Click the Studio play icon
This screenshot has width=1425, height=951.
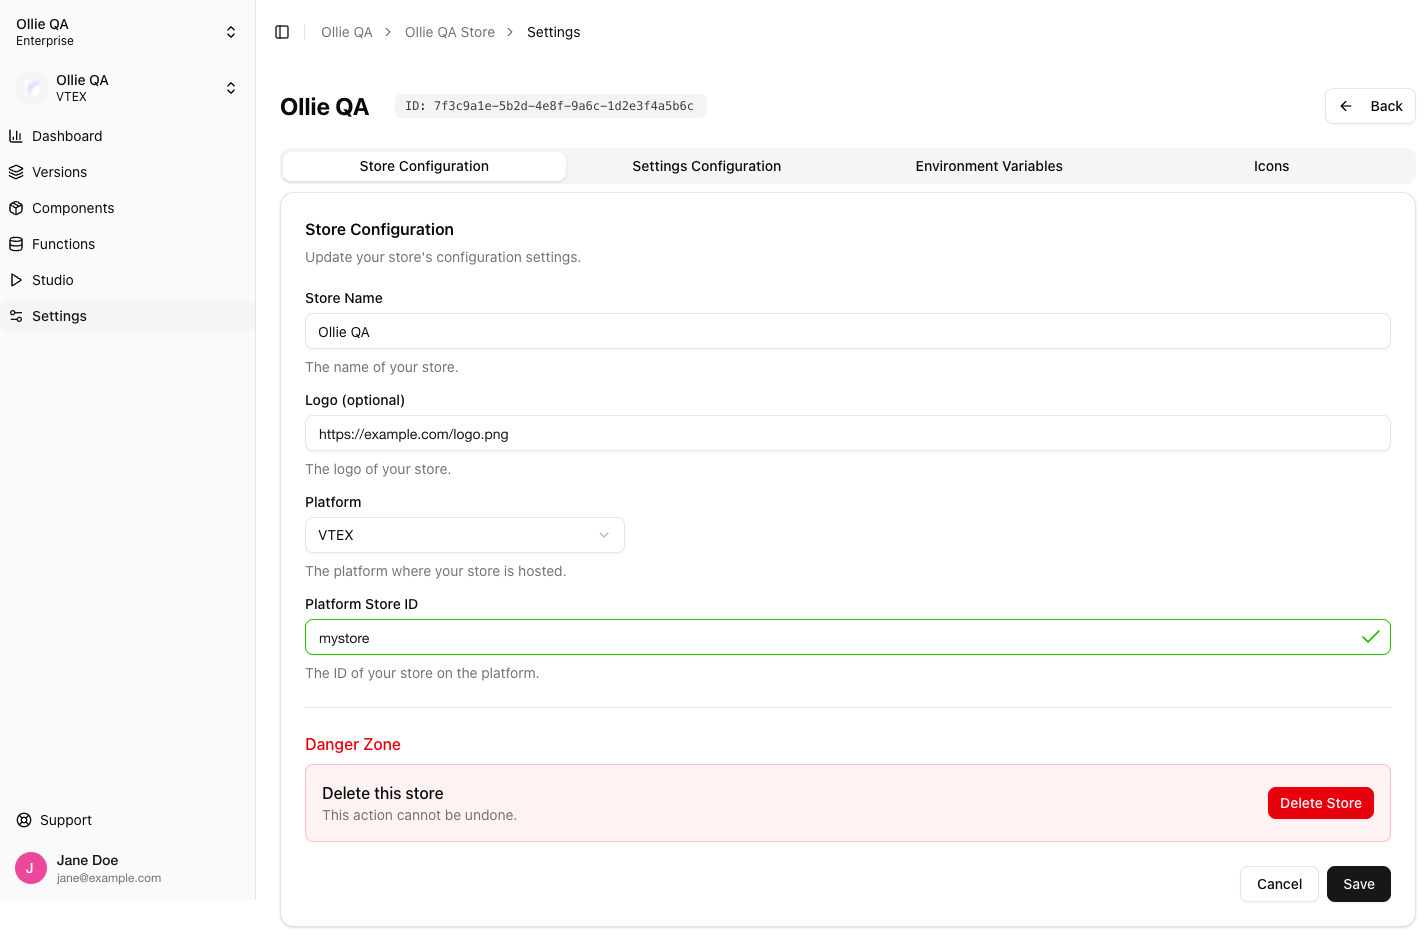pos(16,280)
